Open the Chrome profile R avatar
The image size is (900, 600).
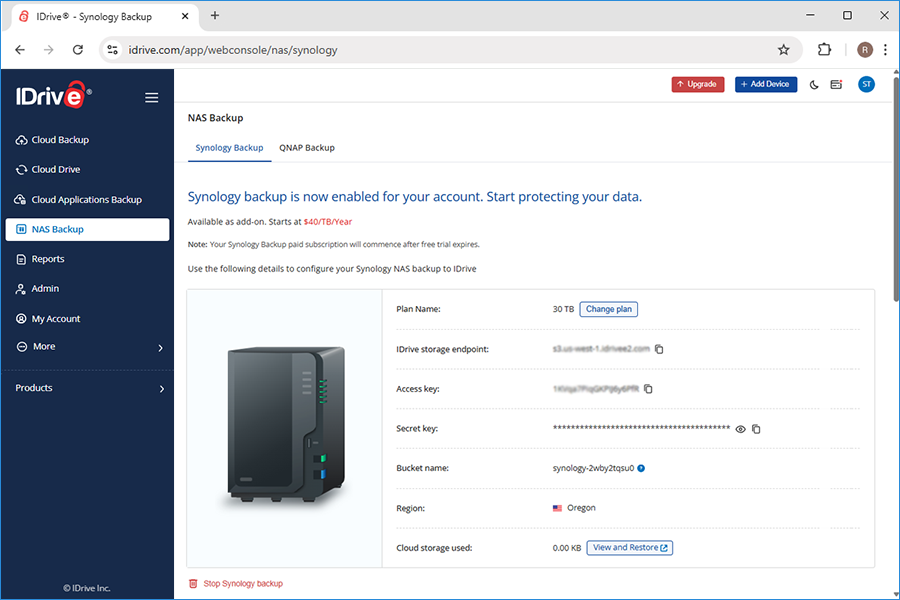865,50
